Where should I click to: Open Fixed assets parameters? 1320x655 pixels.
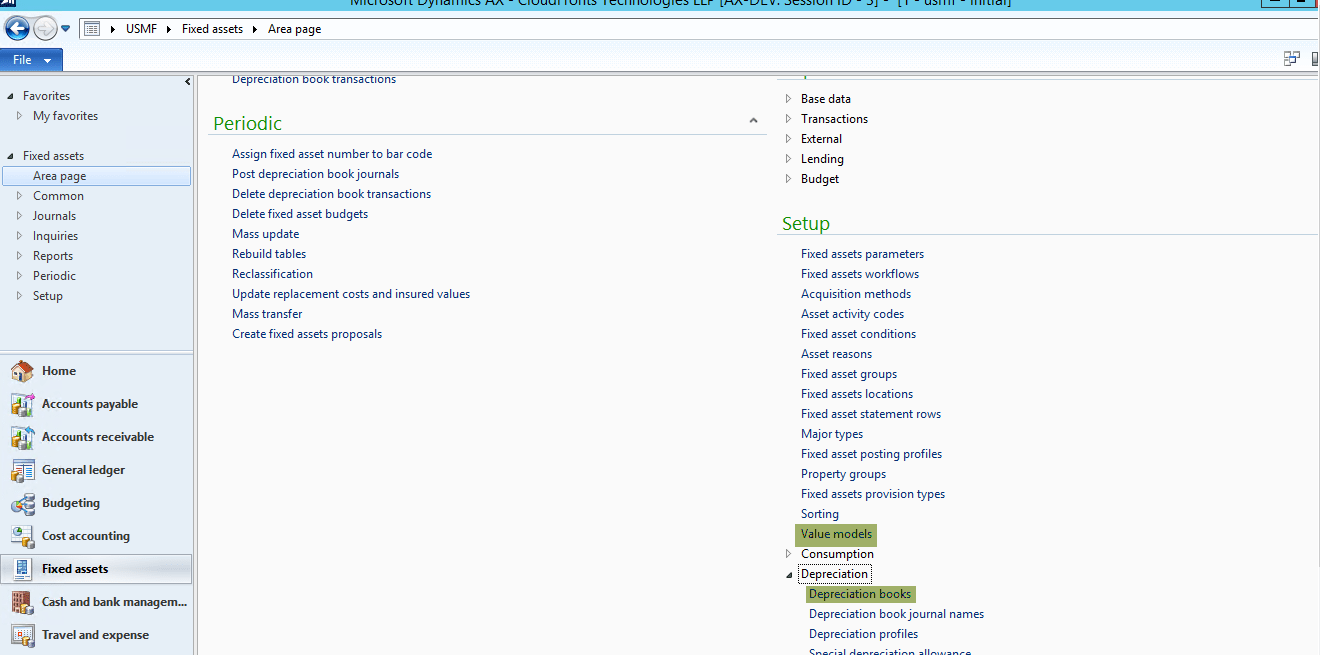point(862,254)
